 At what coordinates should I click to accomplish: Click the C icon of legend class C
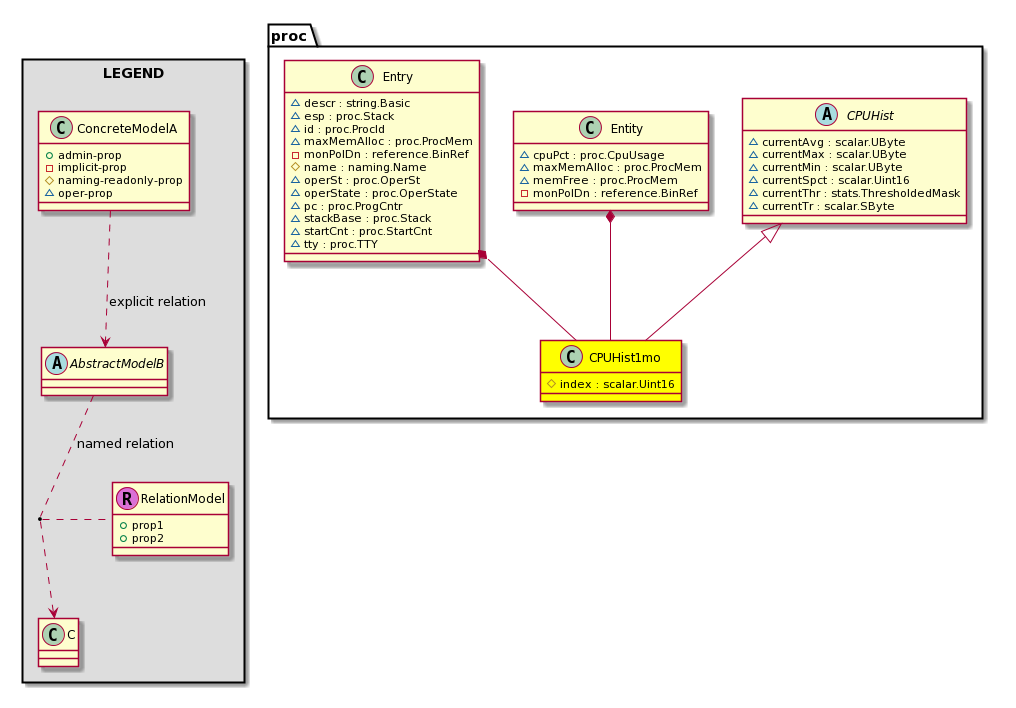point(53,635)
